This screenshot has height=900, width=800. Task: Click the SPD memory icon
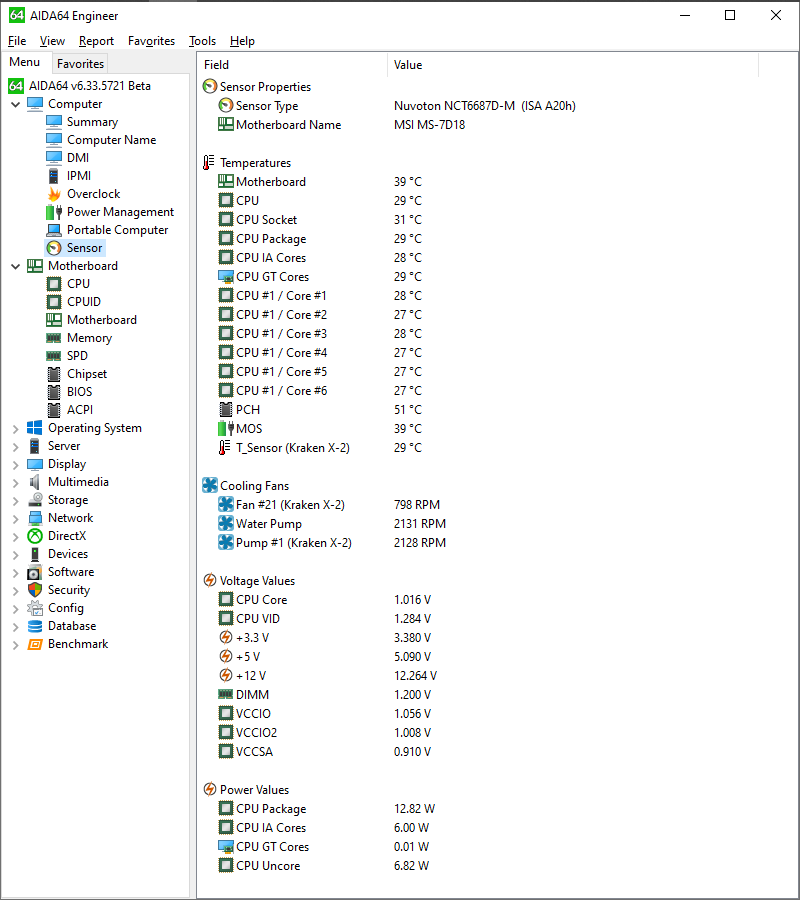[54, 356]
